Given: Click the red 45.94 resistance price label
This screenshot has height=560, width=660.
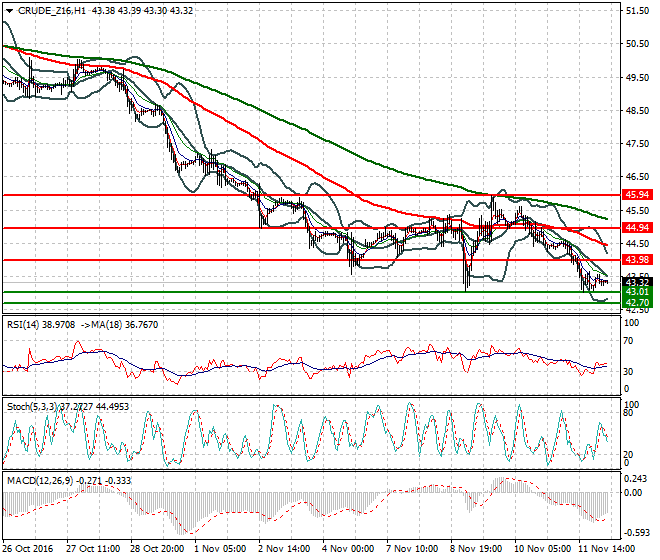Looking at the screenshot, I should [637, 195].
